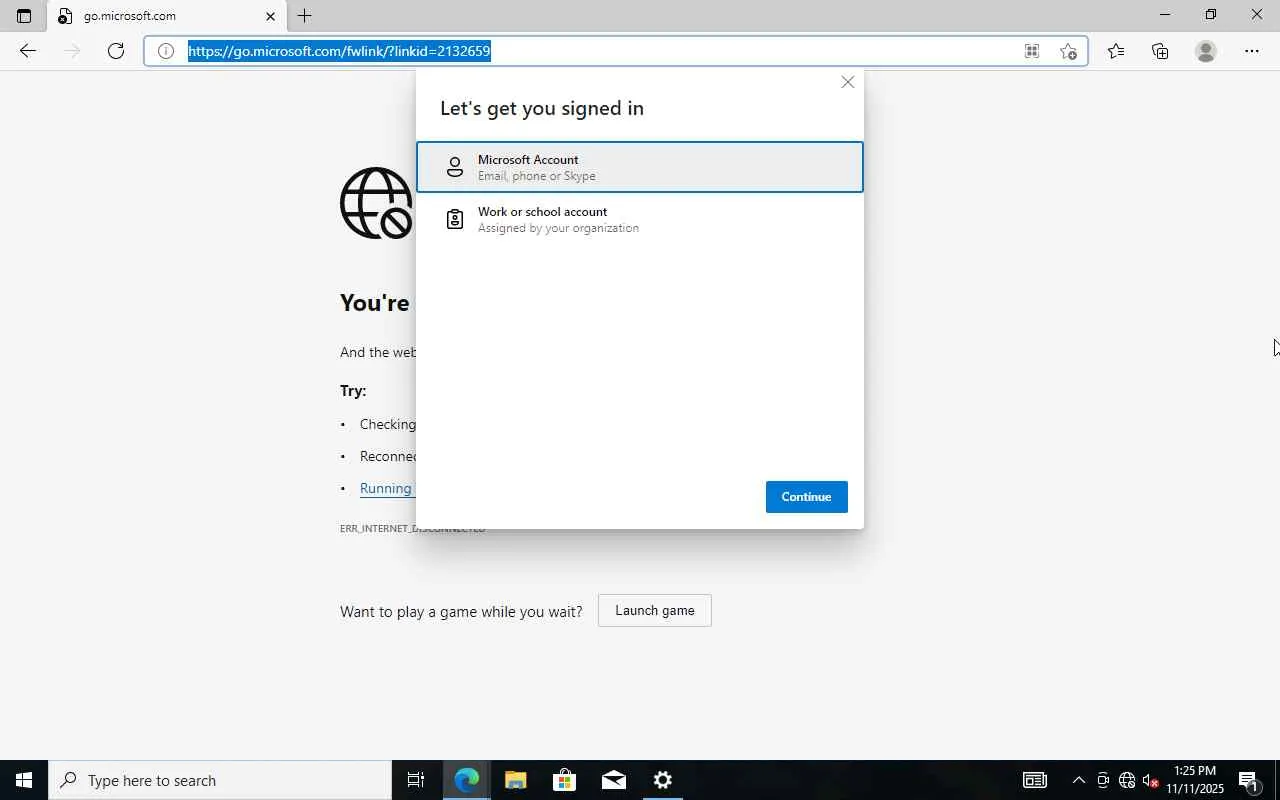Click the "Let's get you signed in" heading

pos(542,108)
